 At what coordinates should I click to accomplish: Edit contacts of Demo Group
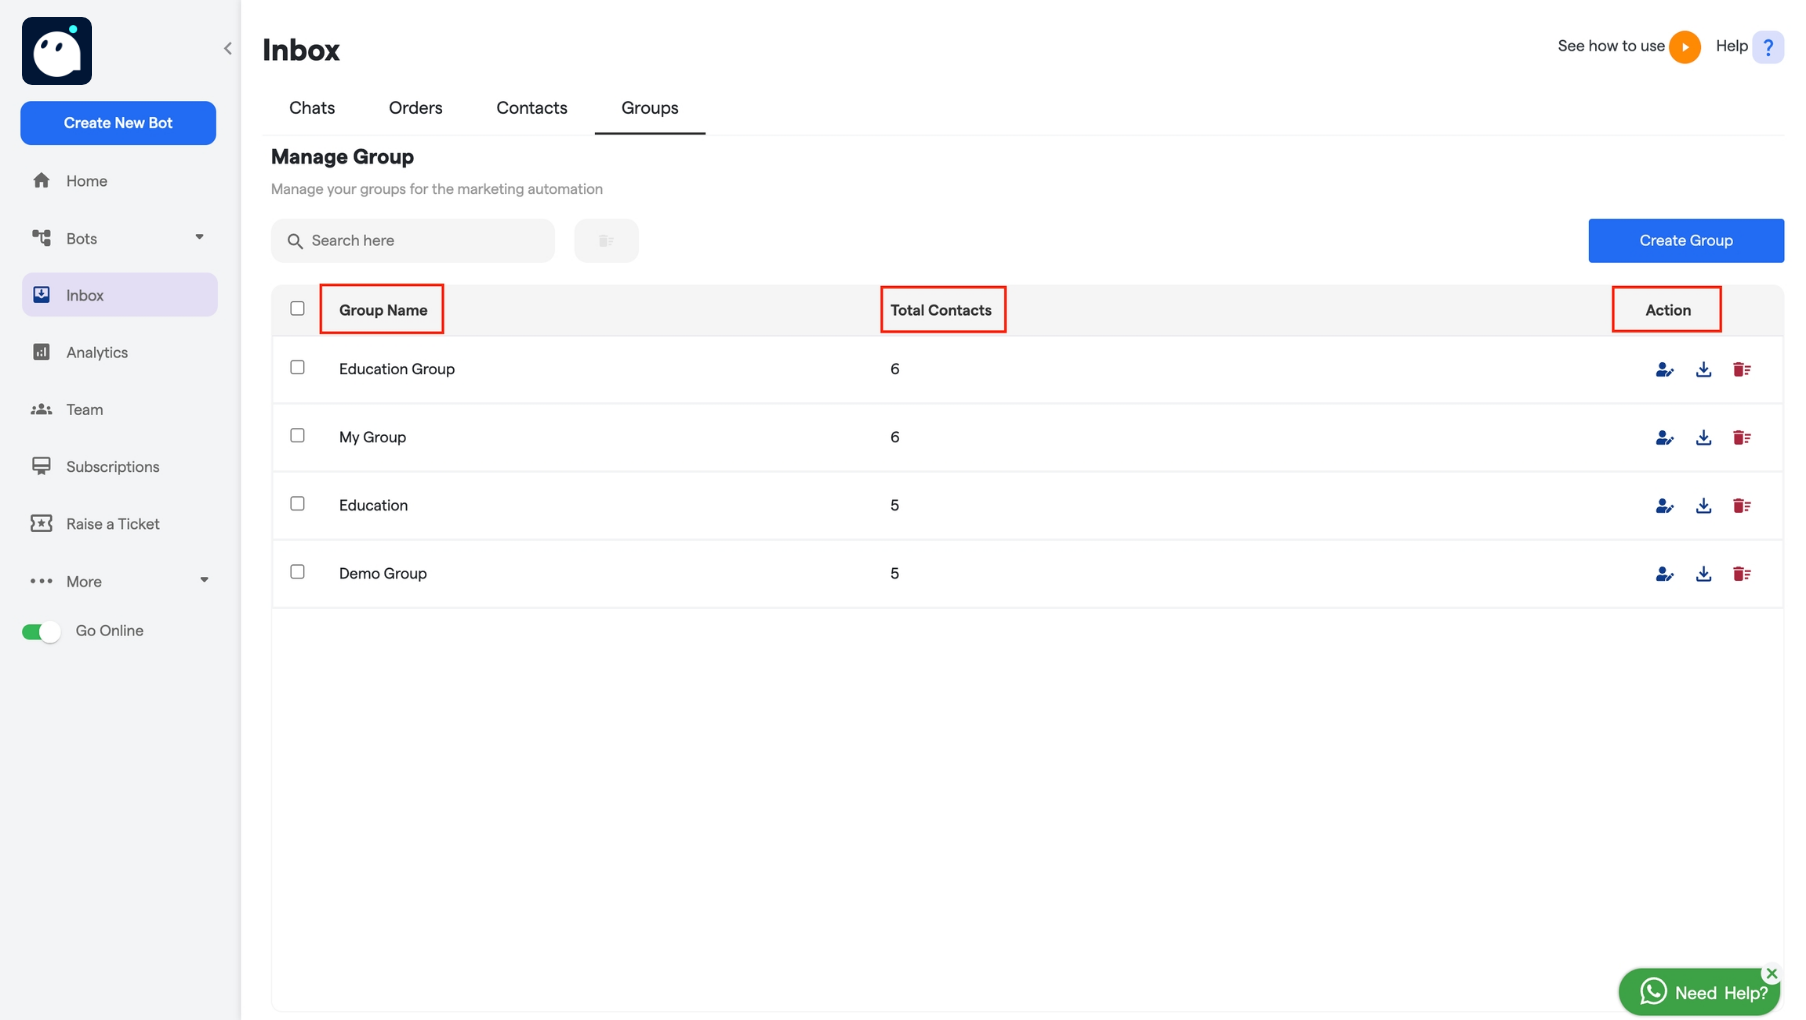pyautogui.click(x=1664, y=574)
